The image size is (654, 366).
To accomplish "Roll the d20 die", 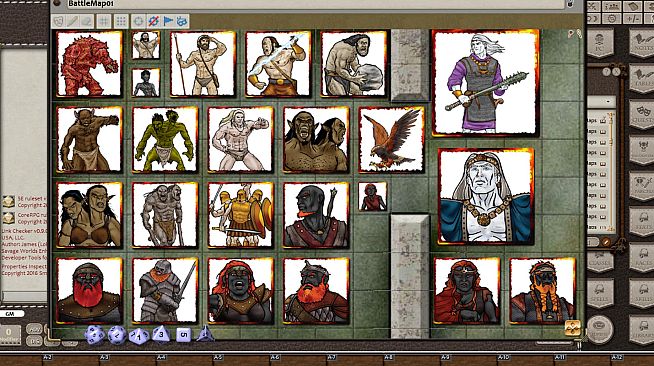I will (95, 335).
